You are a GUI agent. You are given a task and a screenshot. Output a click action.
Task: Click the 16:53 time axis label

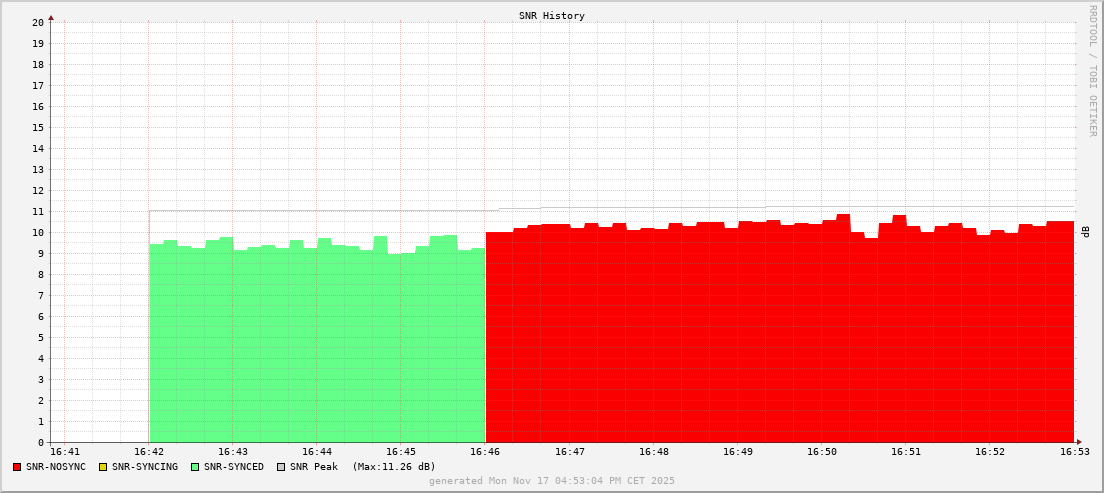click(1074, 453)
